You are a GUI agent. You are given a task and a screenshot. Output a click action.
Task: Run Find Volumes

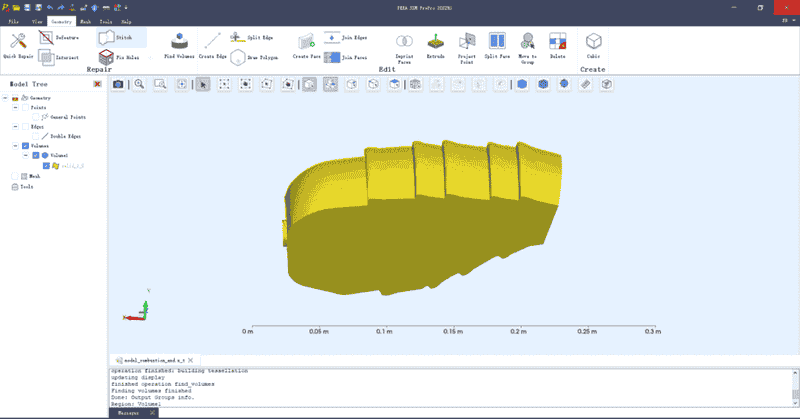click(x=179, y=45)
